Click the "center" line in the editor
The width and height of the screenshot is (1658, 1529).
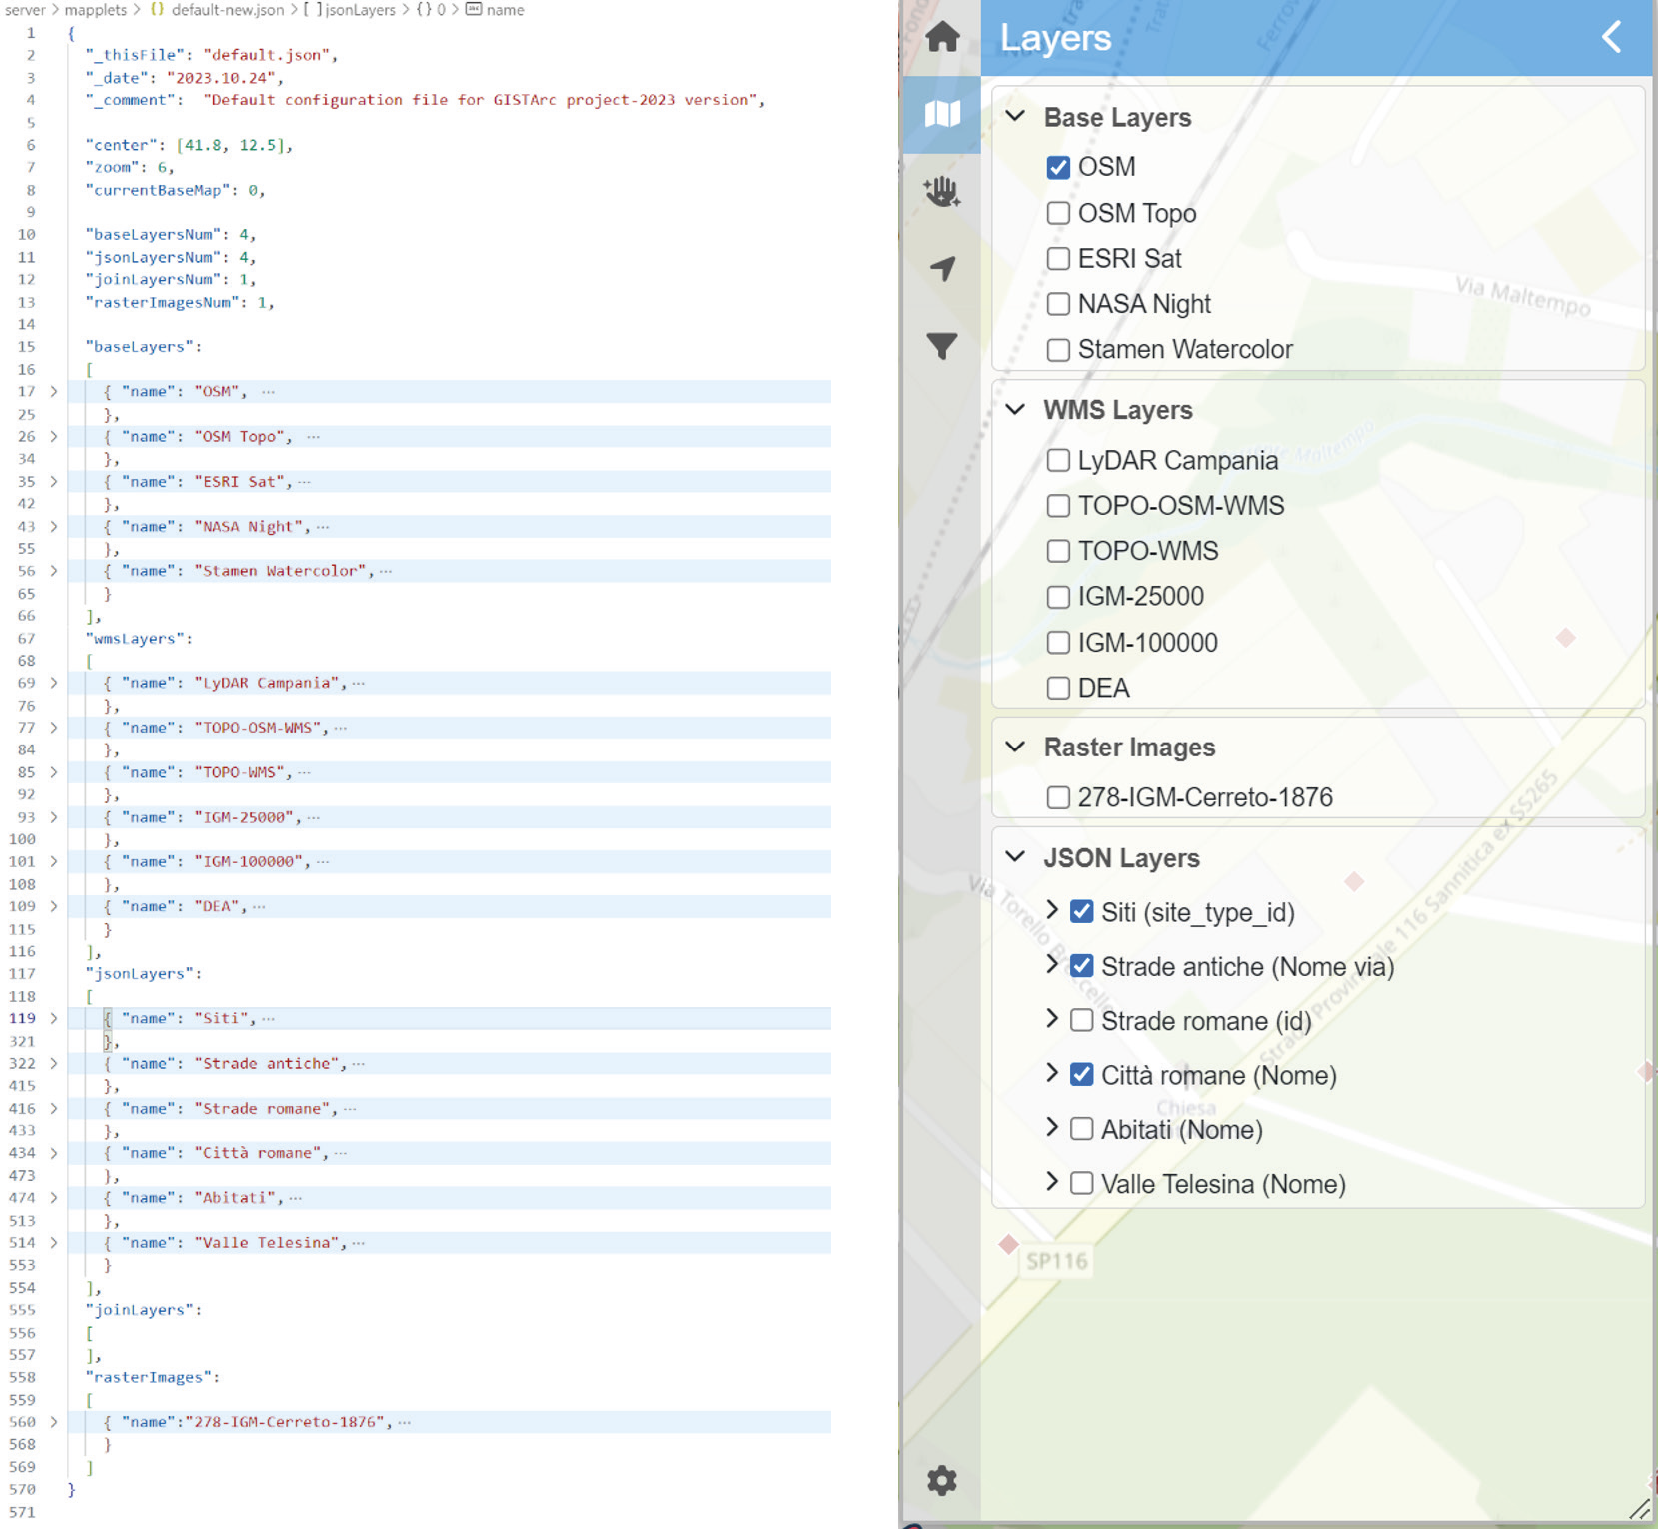point(189,145)
